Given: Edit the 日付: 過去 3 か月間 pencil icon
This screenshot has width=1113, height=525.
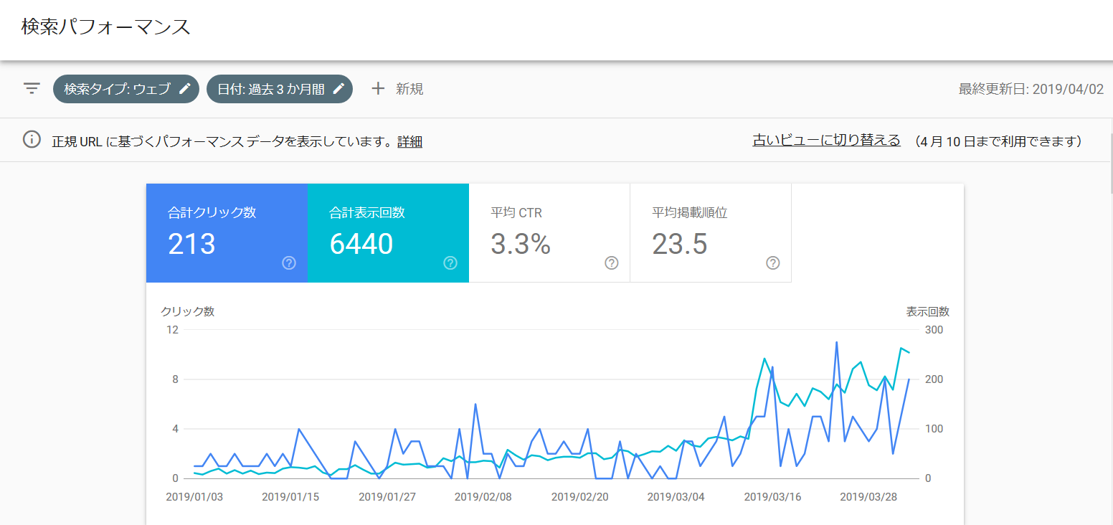Looking at the screenshot, I should point(339,89).
